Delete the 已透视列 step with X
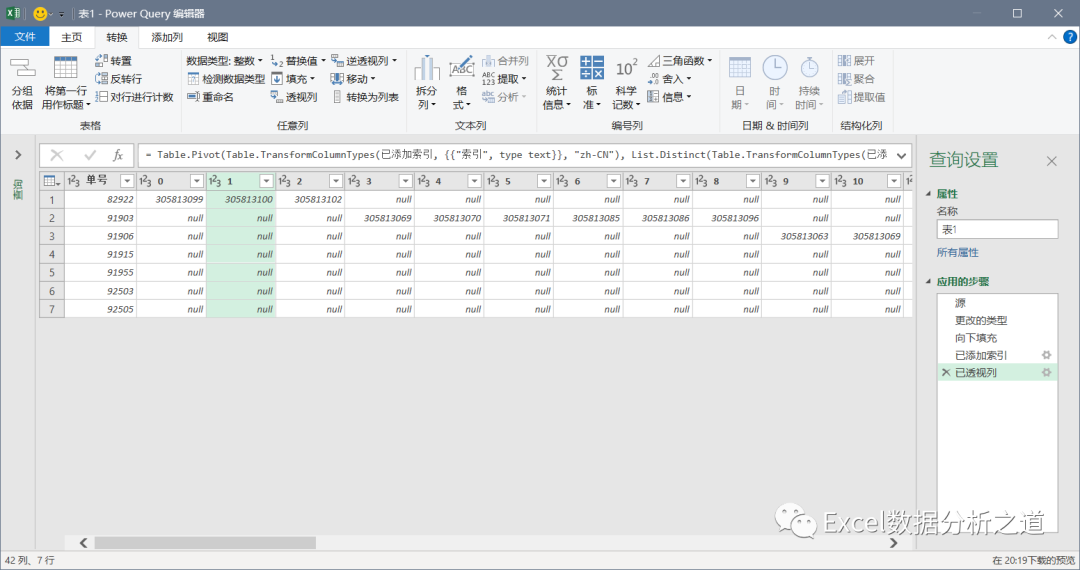 click(946, 372)
